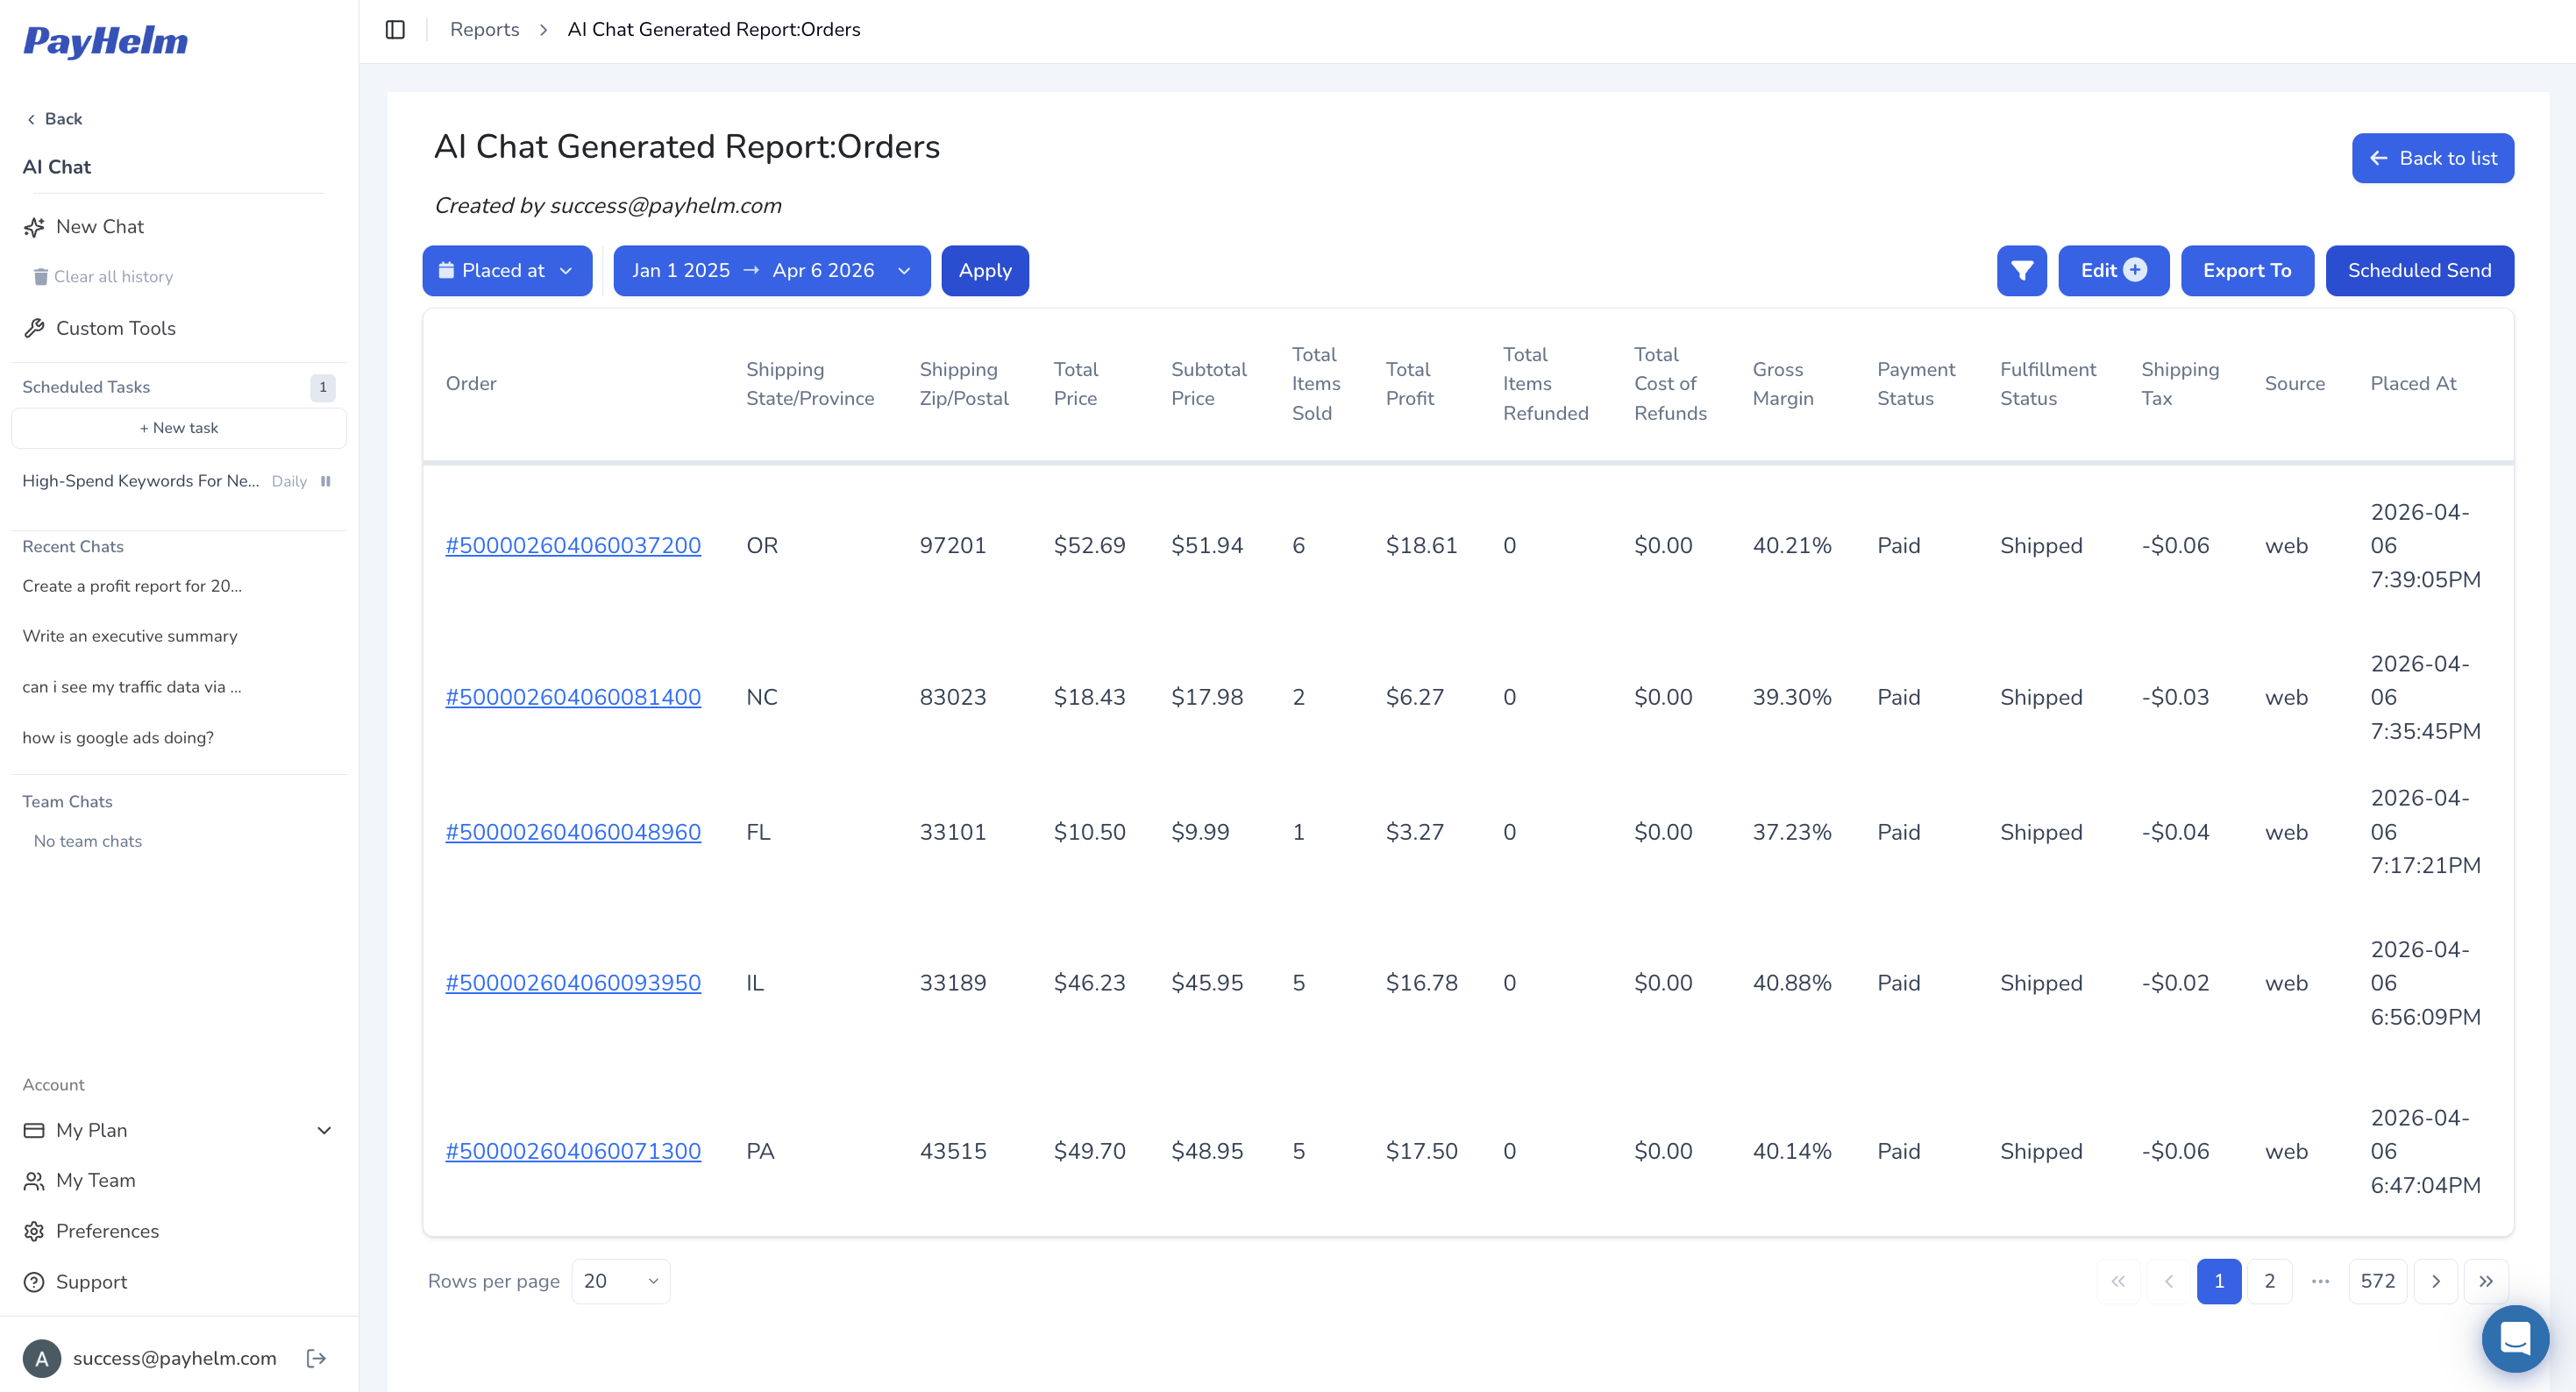The height and width of the screenshot is (1392, 2576).
Task: Open the chat support bubble icon
Action: (2514, 1338)
